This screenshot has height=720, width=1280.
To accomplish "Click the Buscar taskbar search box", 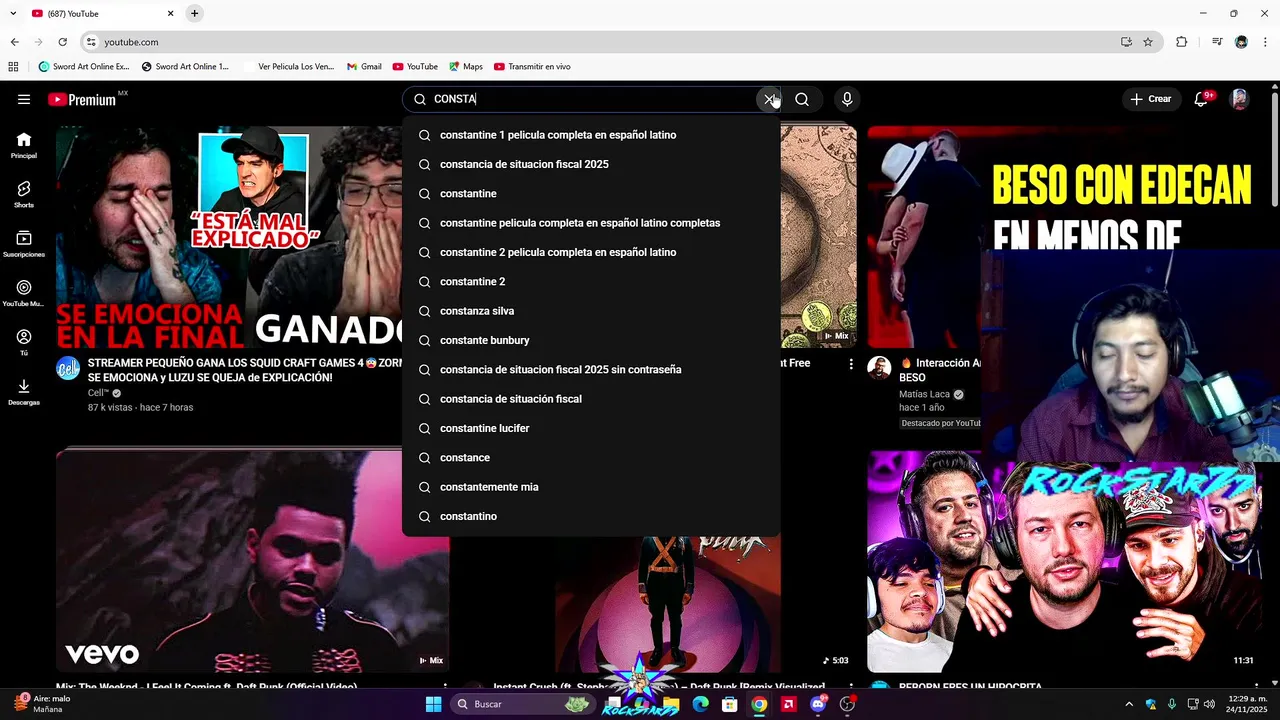I will [521, 704].
